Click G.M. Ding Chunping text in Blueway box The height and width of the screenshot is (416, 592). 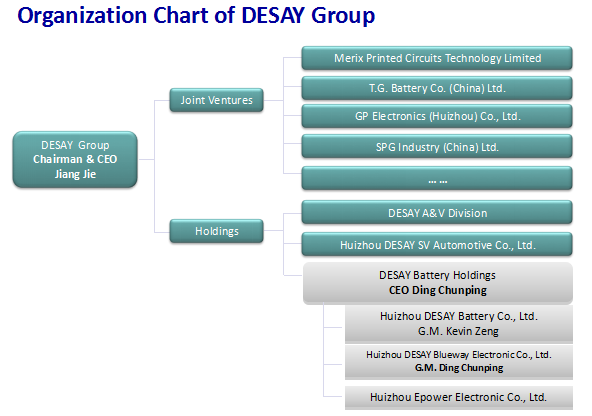[x=459, y=368]
